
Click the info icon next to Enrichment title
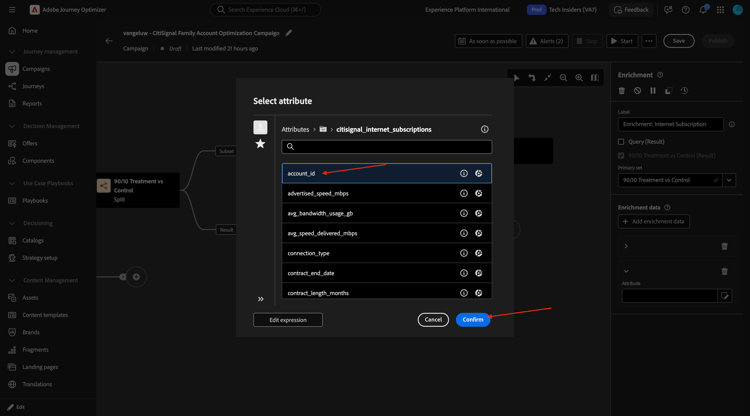(660, 75)
